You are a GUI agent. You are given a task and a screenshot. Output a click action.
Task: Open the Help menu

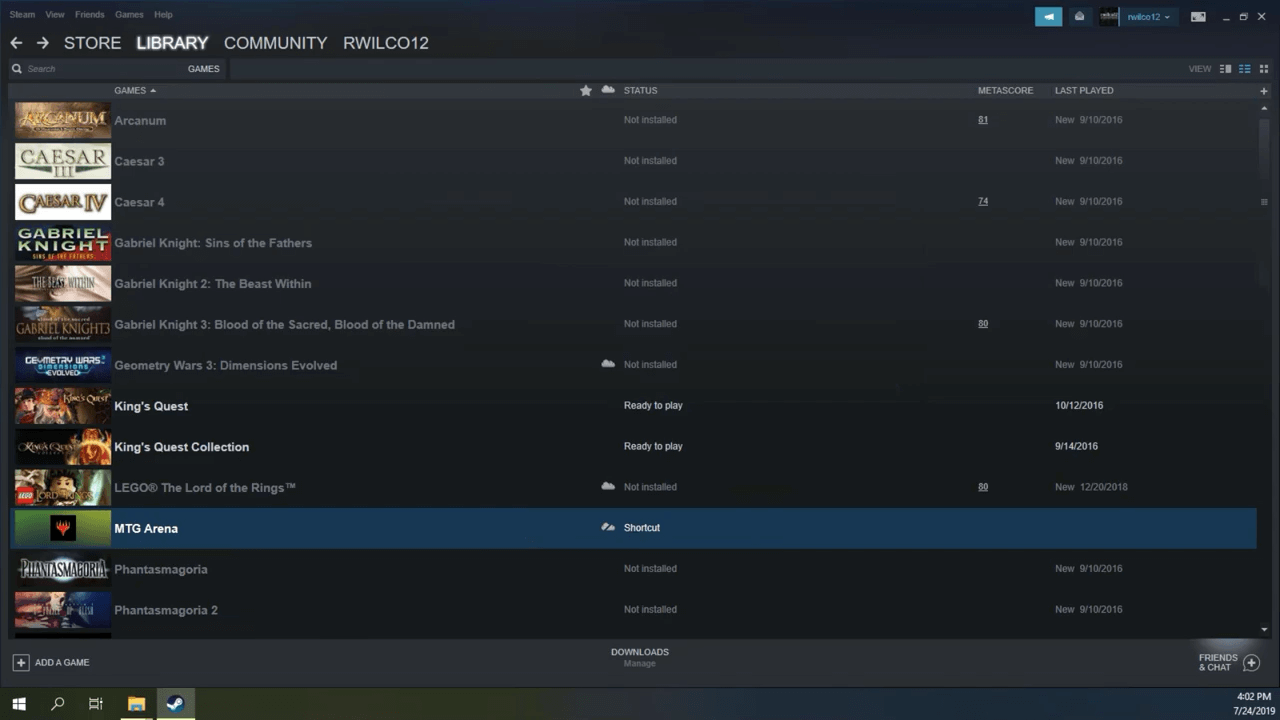[x=163, y=15]
